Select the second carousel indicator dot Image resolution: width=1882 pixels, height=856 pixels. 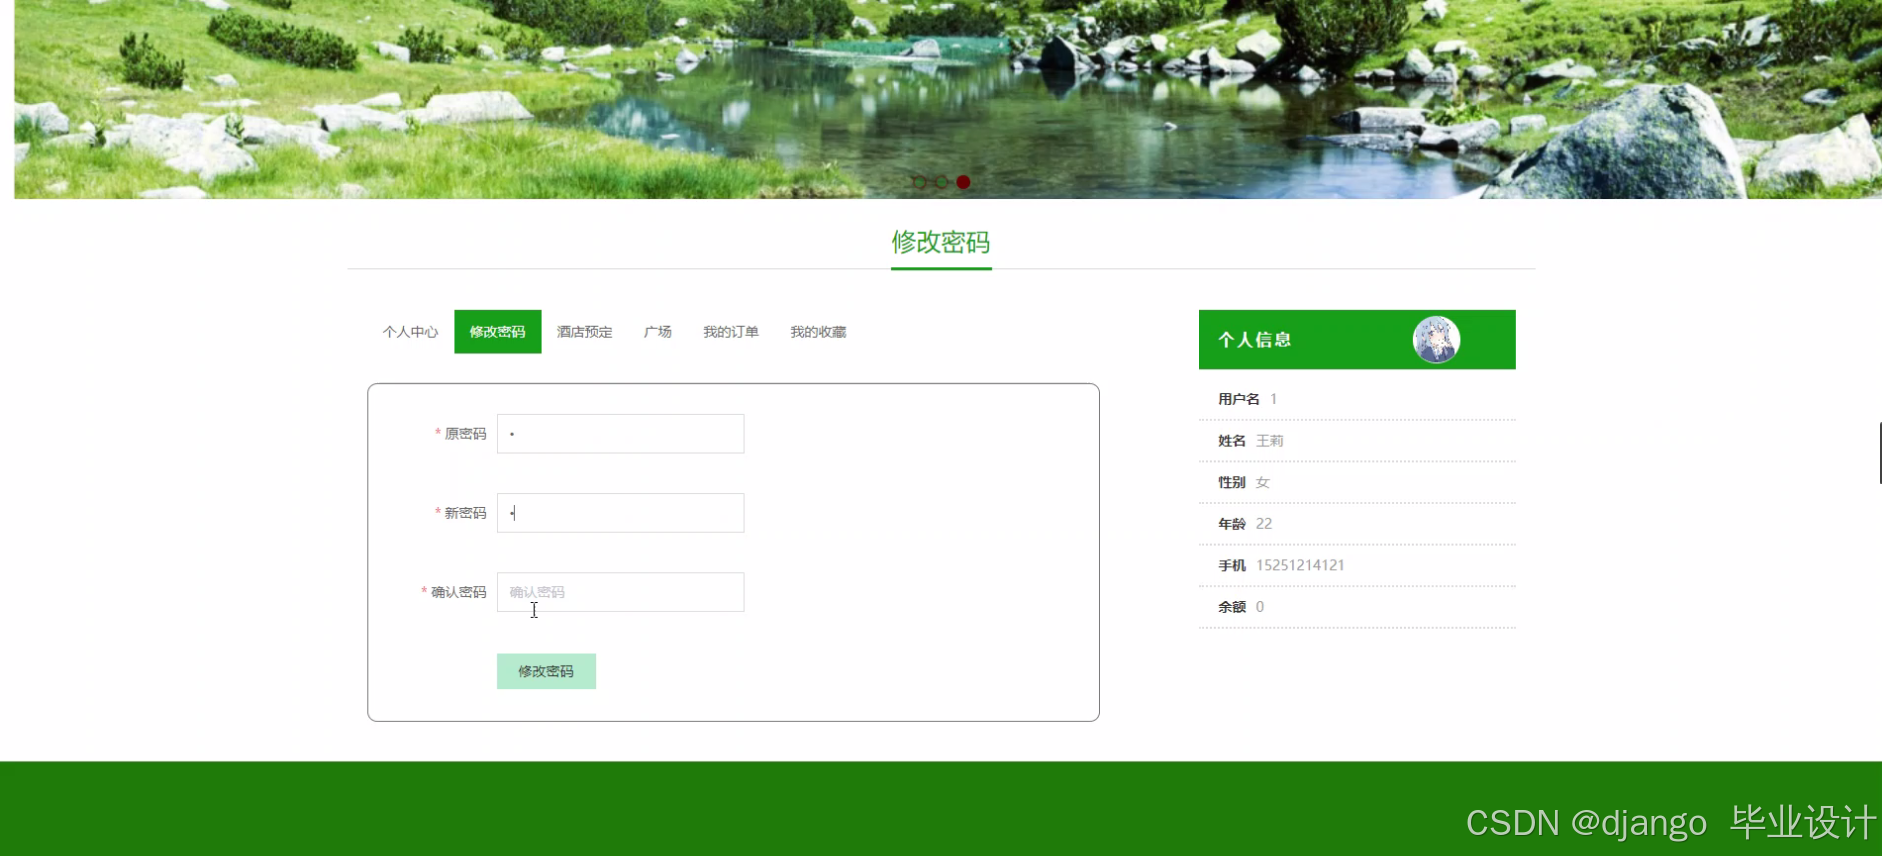click(x=941, y=182)
